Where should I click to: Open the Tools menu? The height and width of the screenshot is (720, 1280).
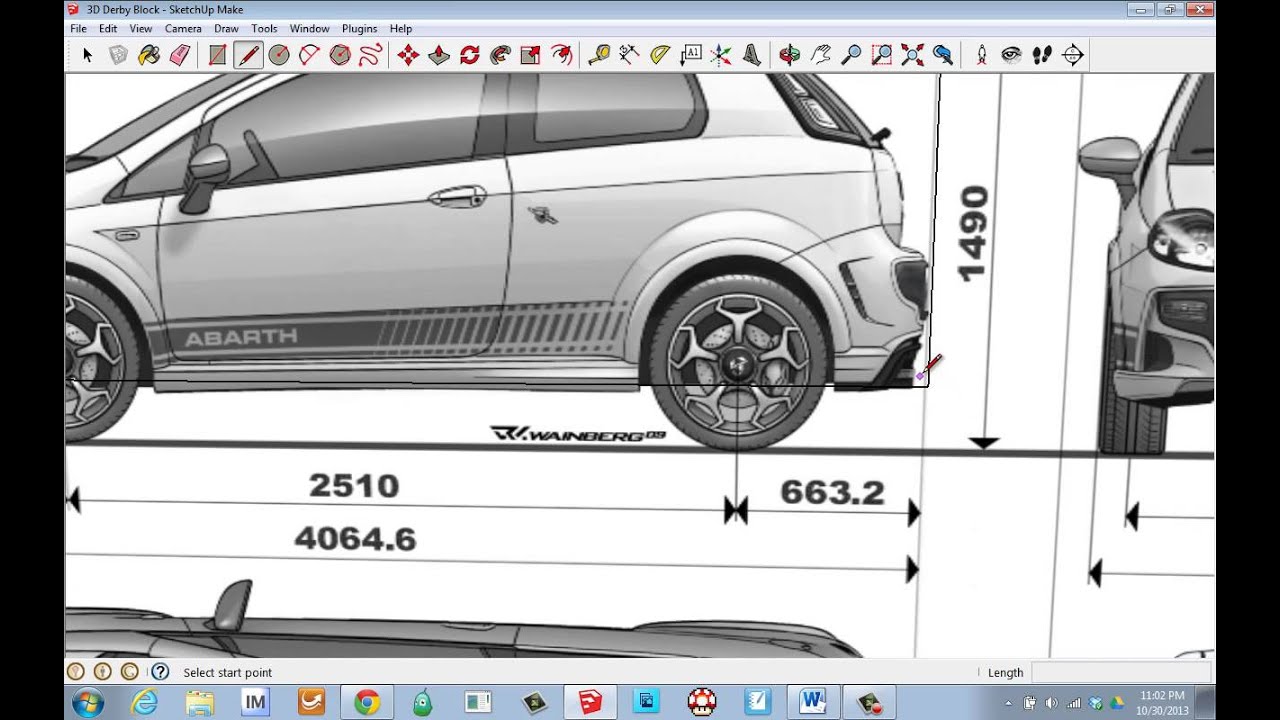[x=264, y=29]
